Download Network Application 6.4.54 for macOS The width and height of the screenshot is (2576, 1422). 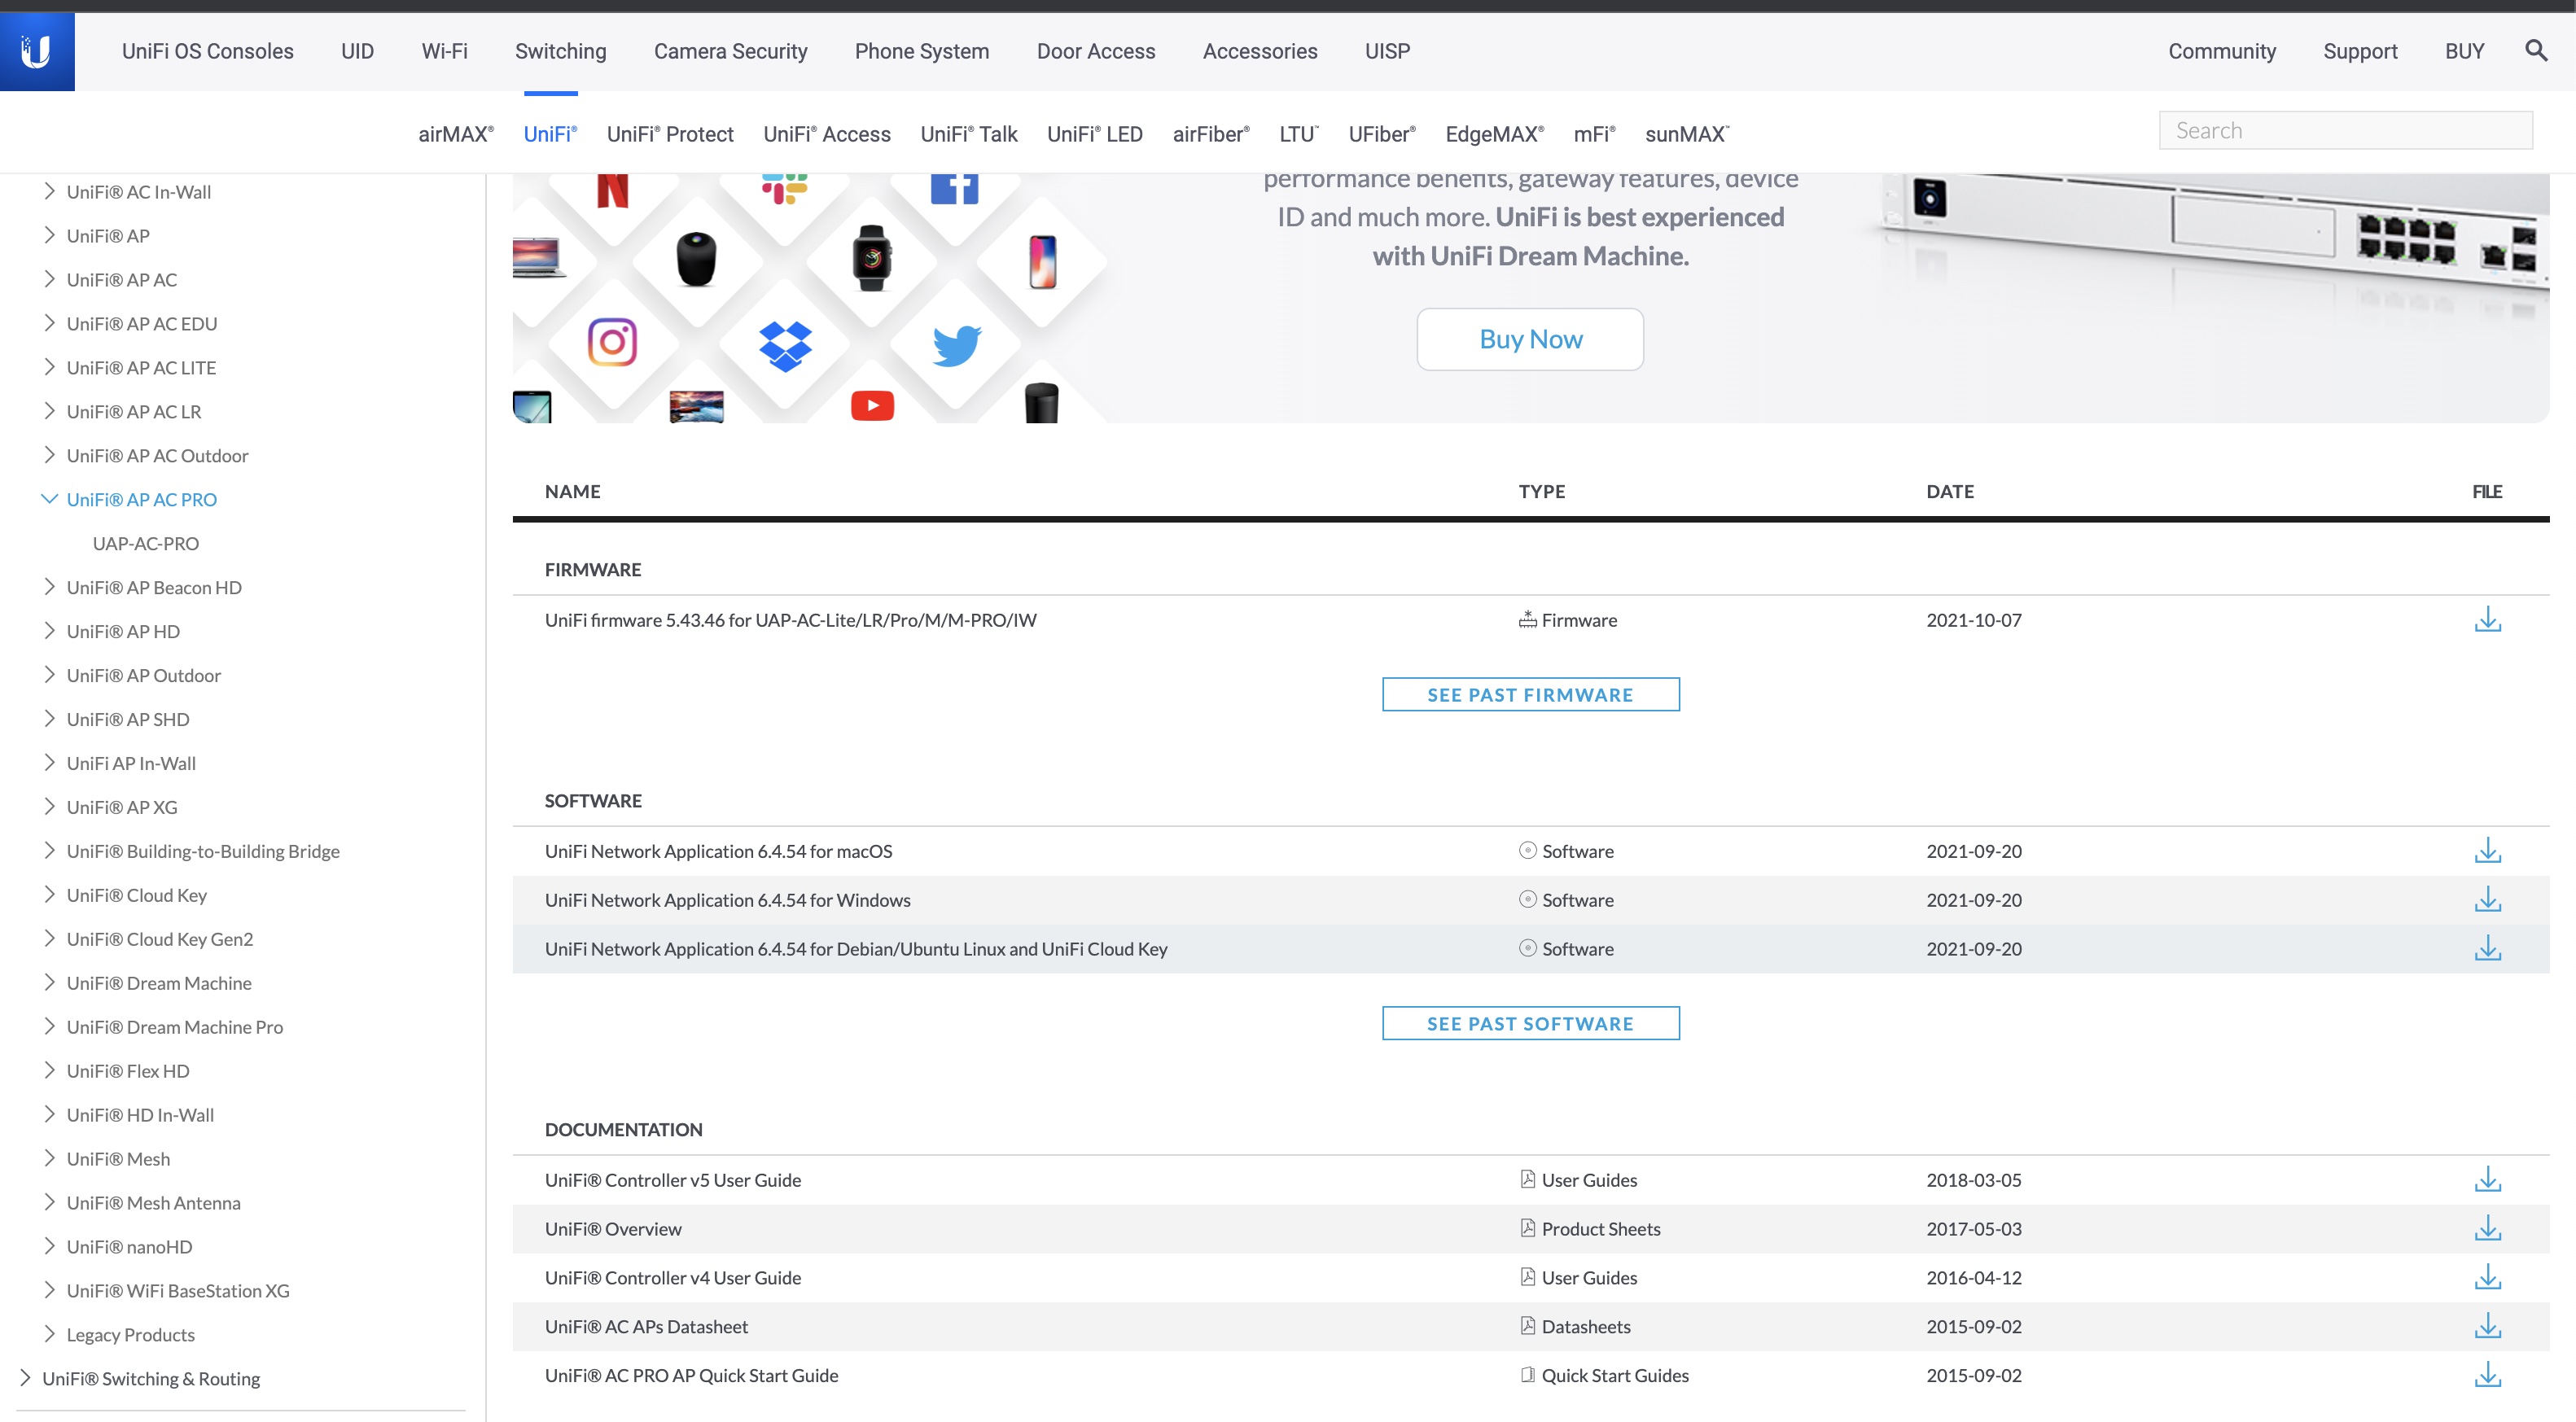2487,851
